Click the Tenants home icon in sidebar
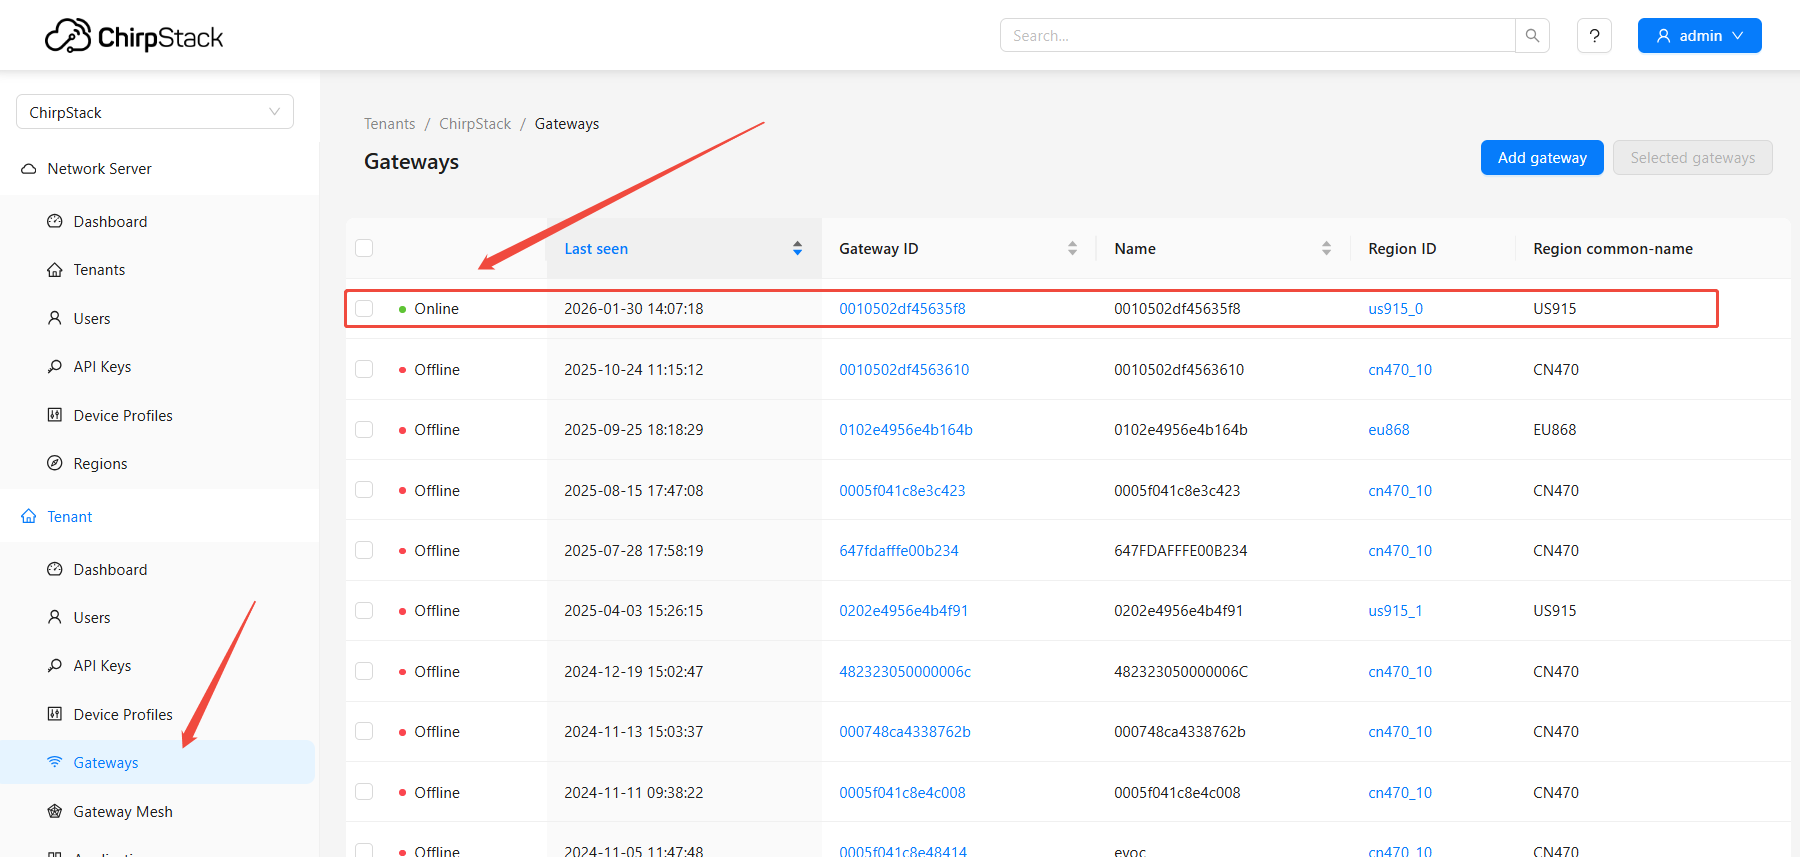The image size is (1800, 857). [55, 270]
